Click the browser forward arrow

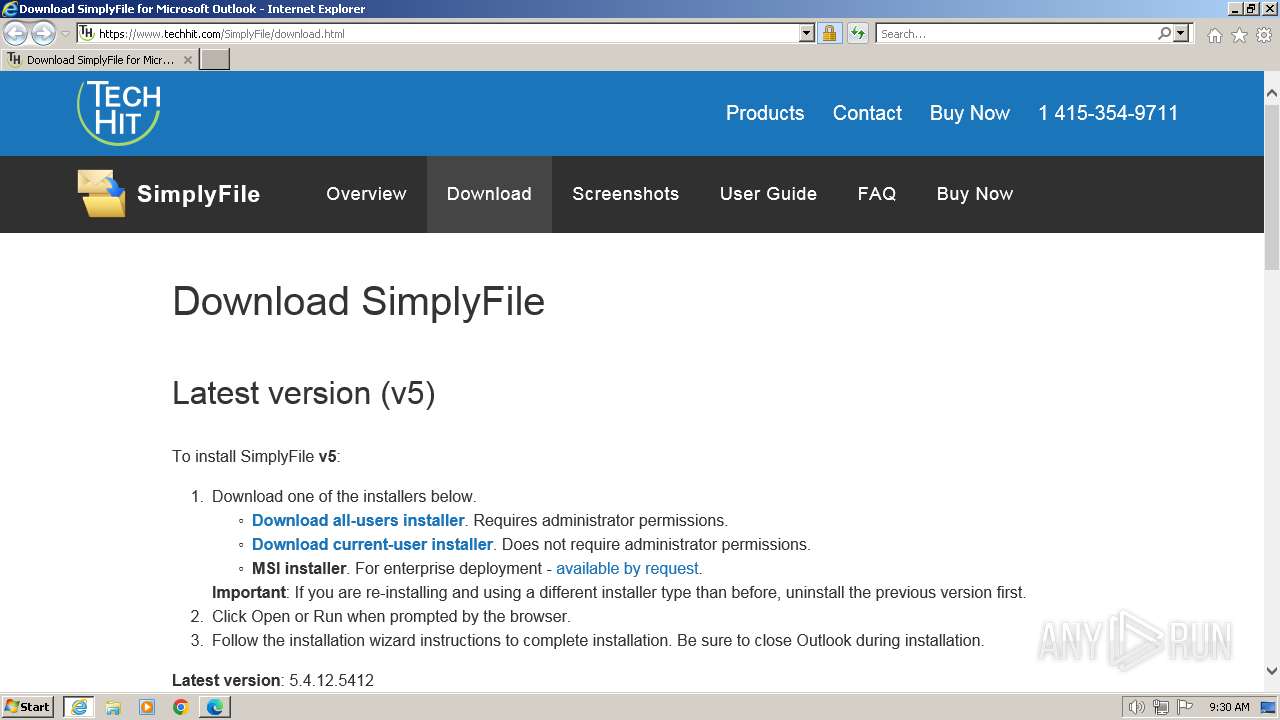43,33
